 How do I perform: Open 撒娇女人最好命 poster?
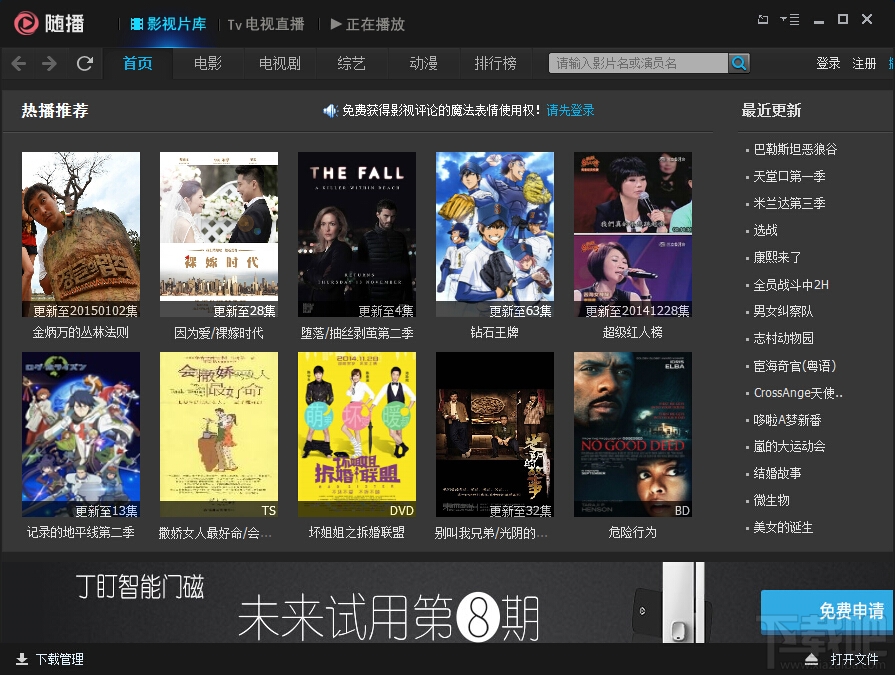219,435
